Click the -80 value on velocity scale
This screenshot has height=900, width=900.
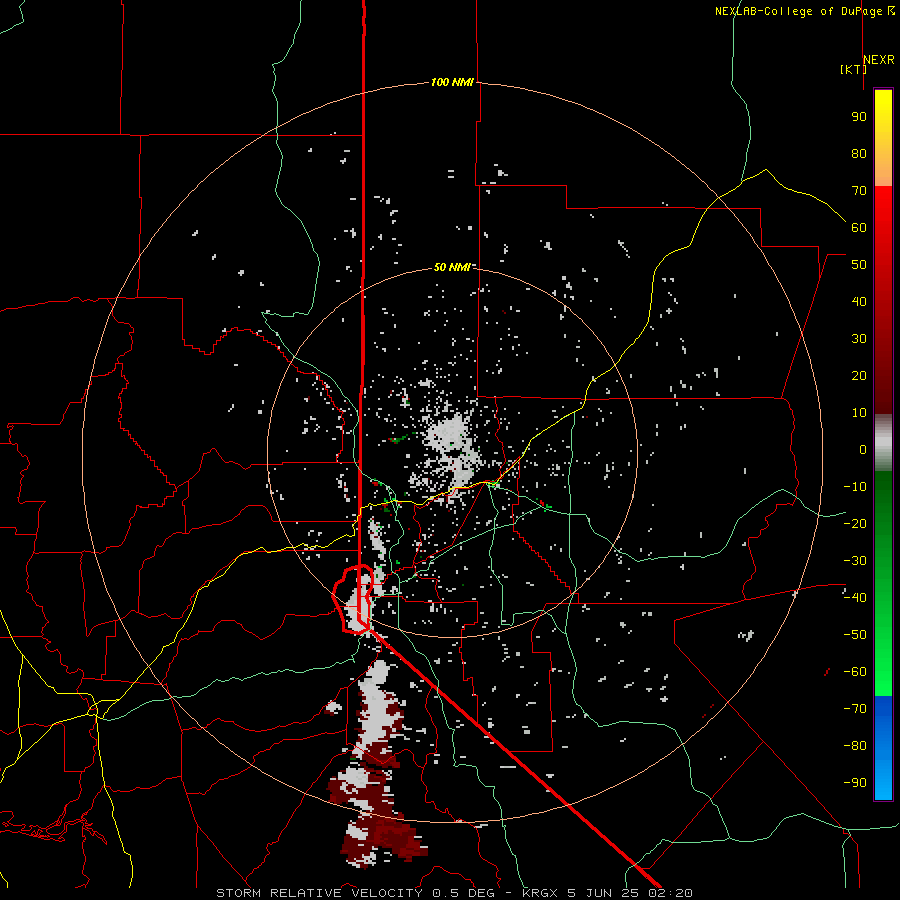[x=855, y=746]
